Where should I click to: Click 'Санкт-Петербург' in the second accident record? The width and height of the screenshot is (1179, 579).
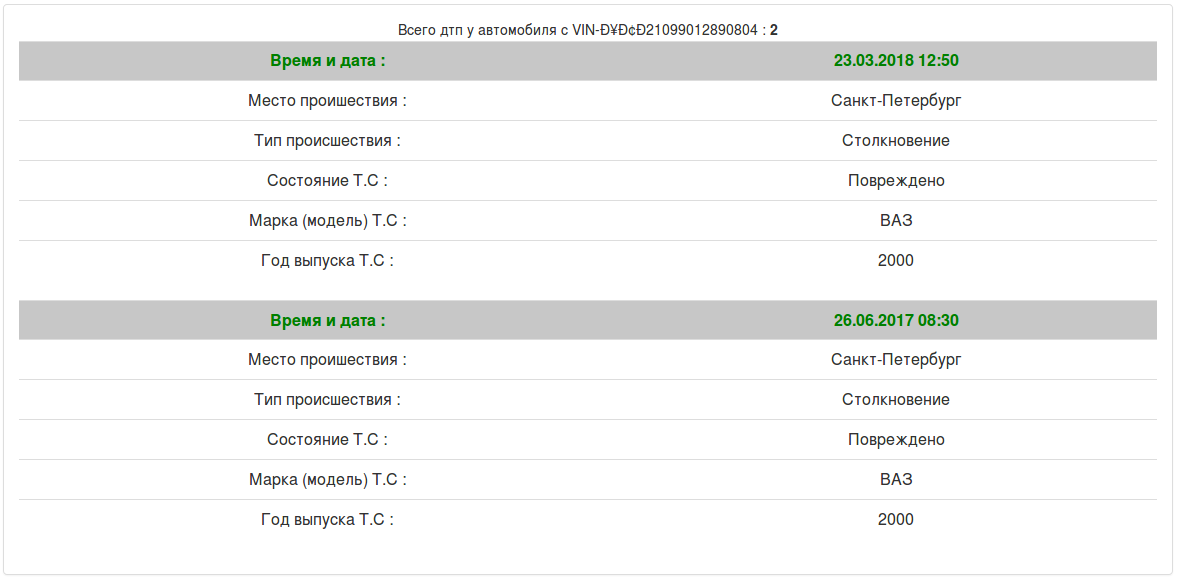tap(896, 359)
